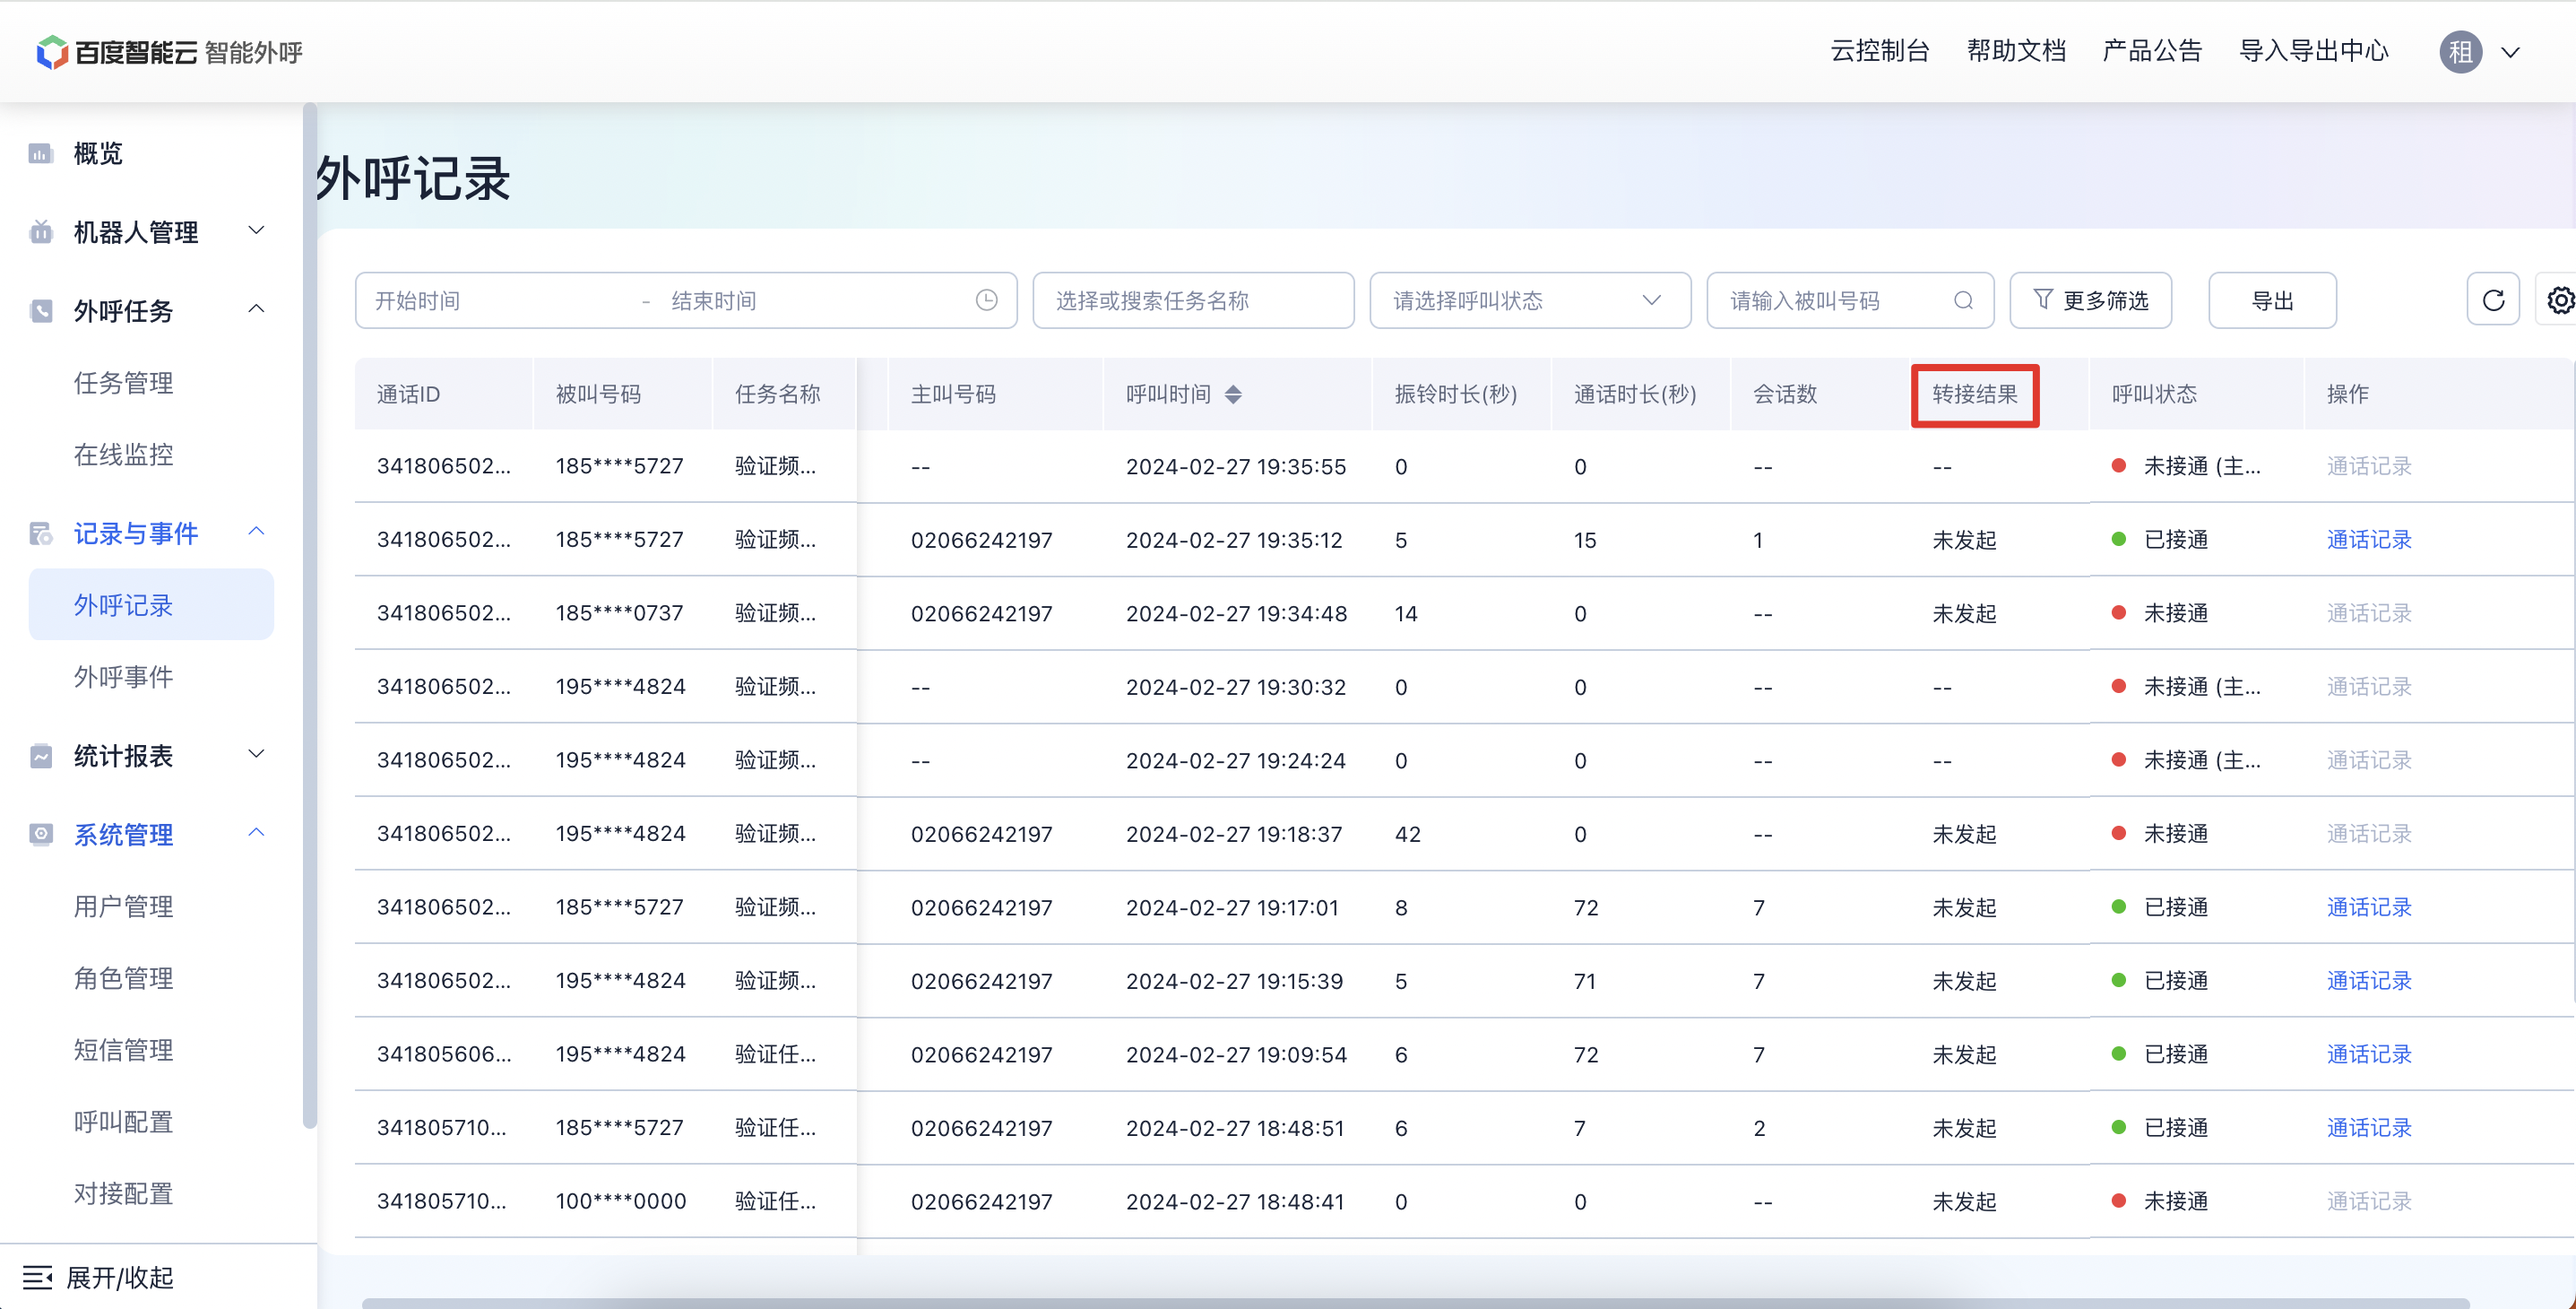The image size is (2576, 1309).
Task: Click the 振铃时长(秒) column header
Action: [x=1456, y=394]
